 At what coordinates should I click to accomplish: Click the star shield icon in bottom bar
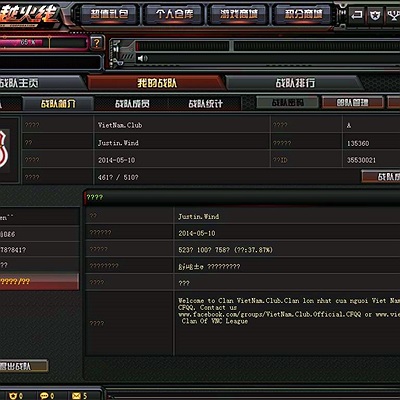(x=13, y=396)
